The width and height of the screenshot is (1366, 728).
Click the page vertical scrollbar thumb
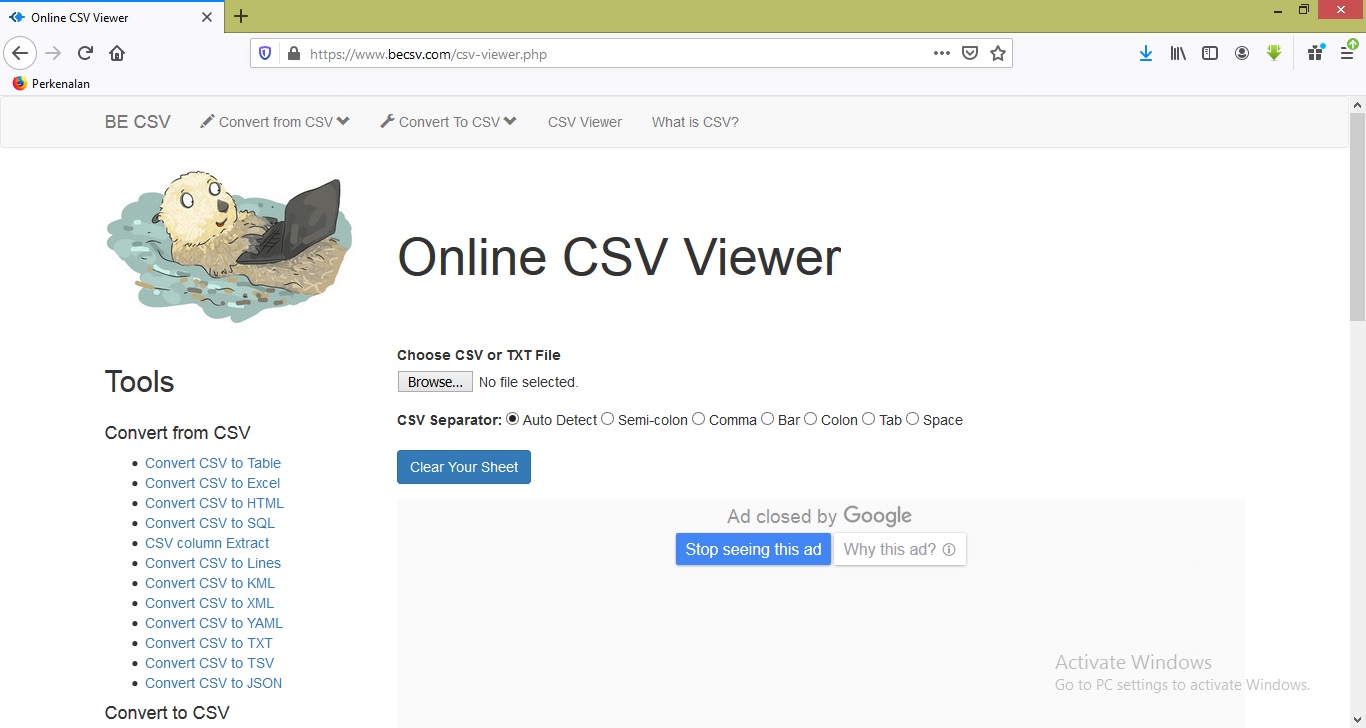[x=1357, y=215]
